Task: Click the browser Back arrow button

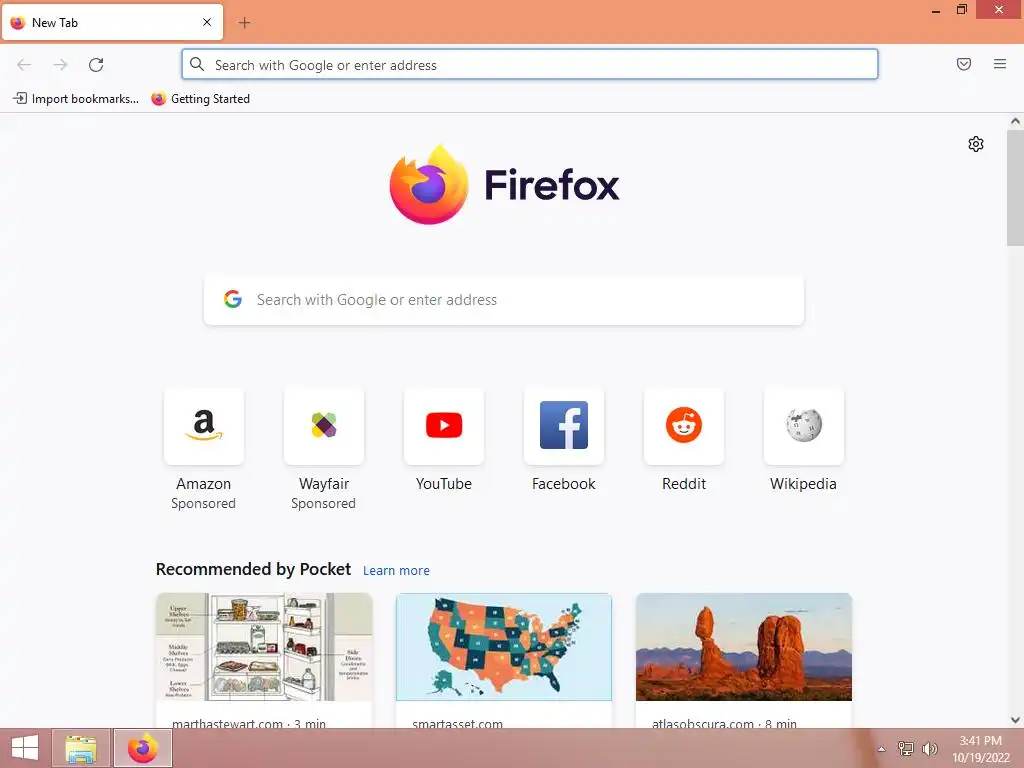Action: (24, 65)
